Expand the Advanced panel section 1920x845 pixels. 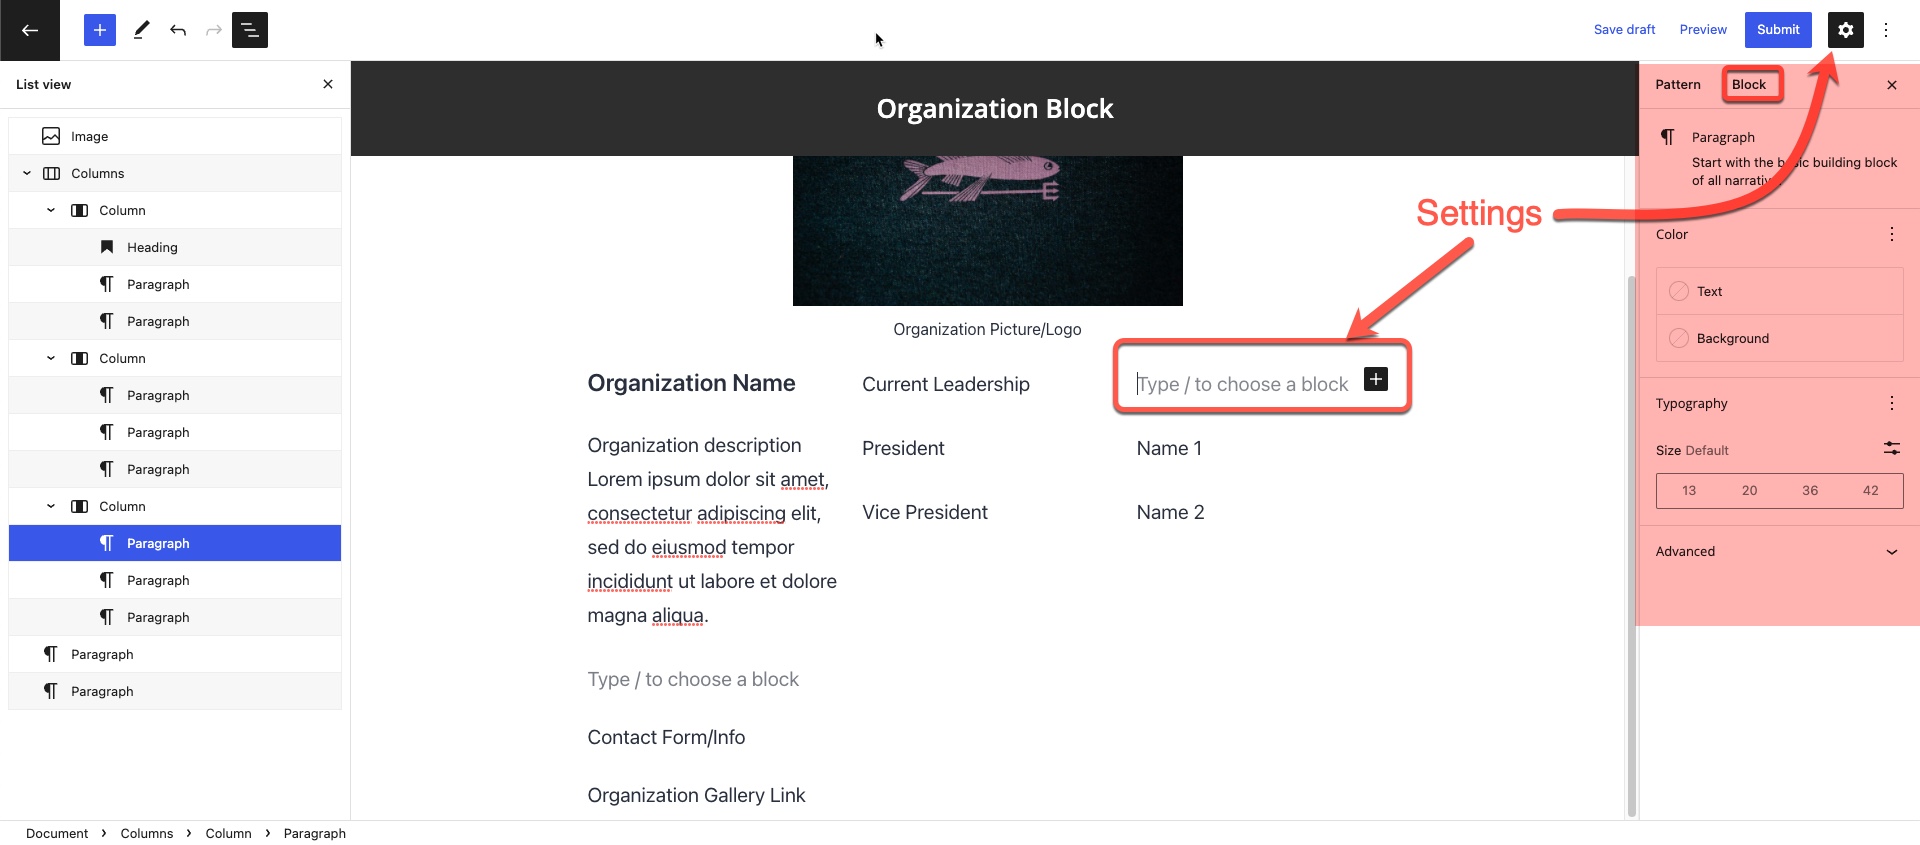click(x=1891, y=552)
